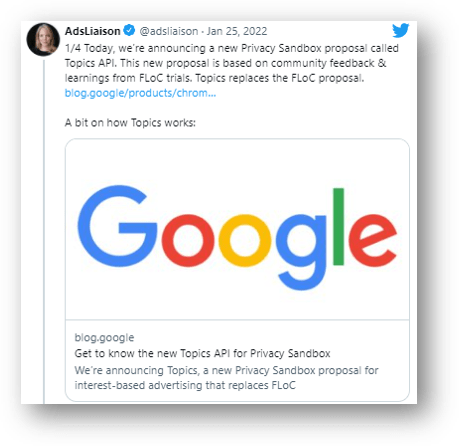The width and height of the screenshot is (459, 446).
Task: Click the tweet text announcing Topics API
Action: coord(232,63)
